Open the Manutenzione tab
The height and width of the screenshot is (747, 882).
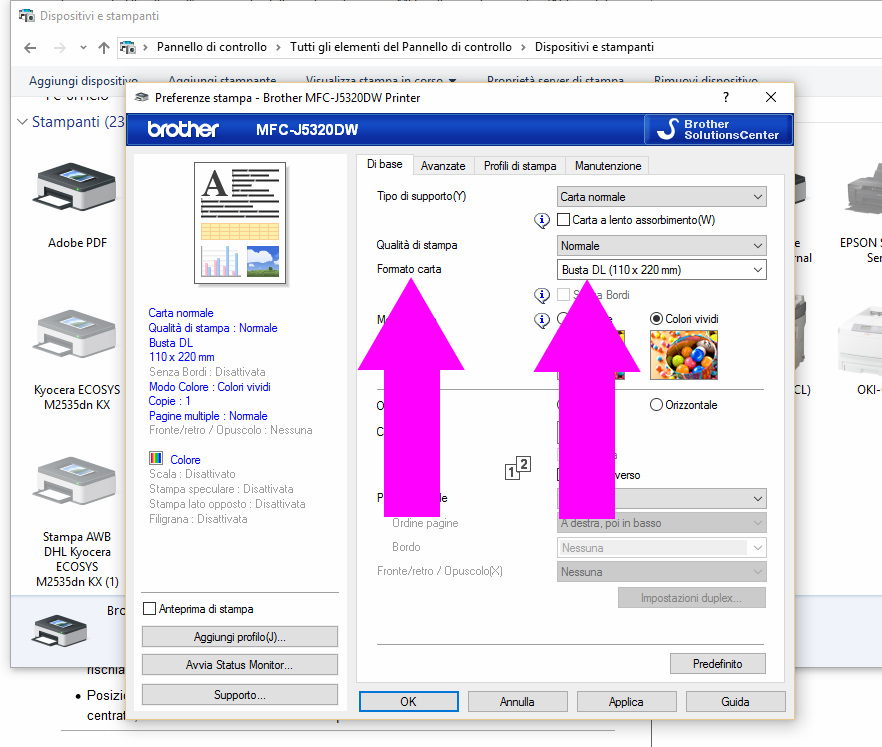[608, 166]
